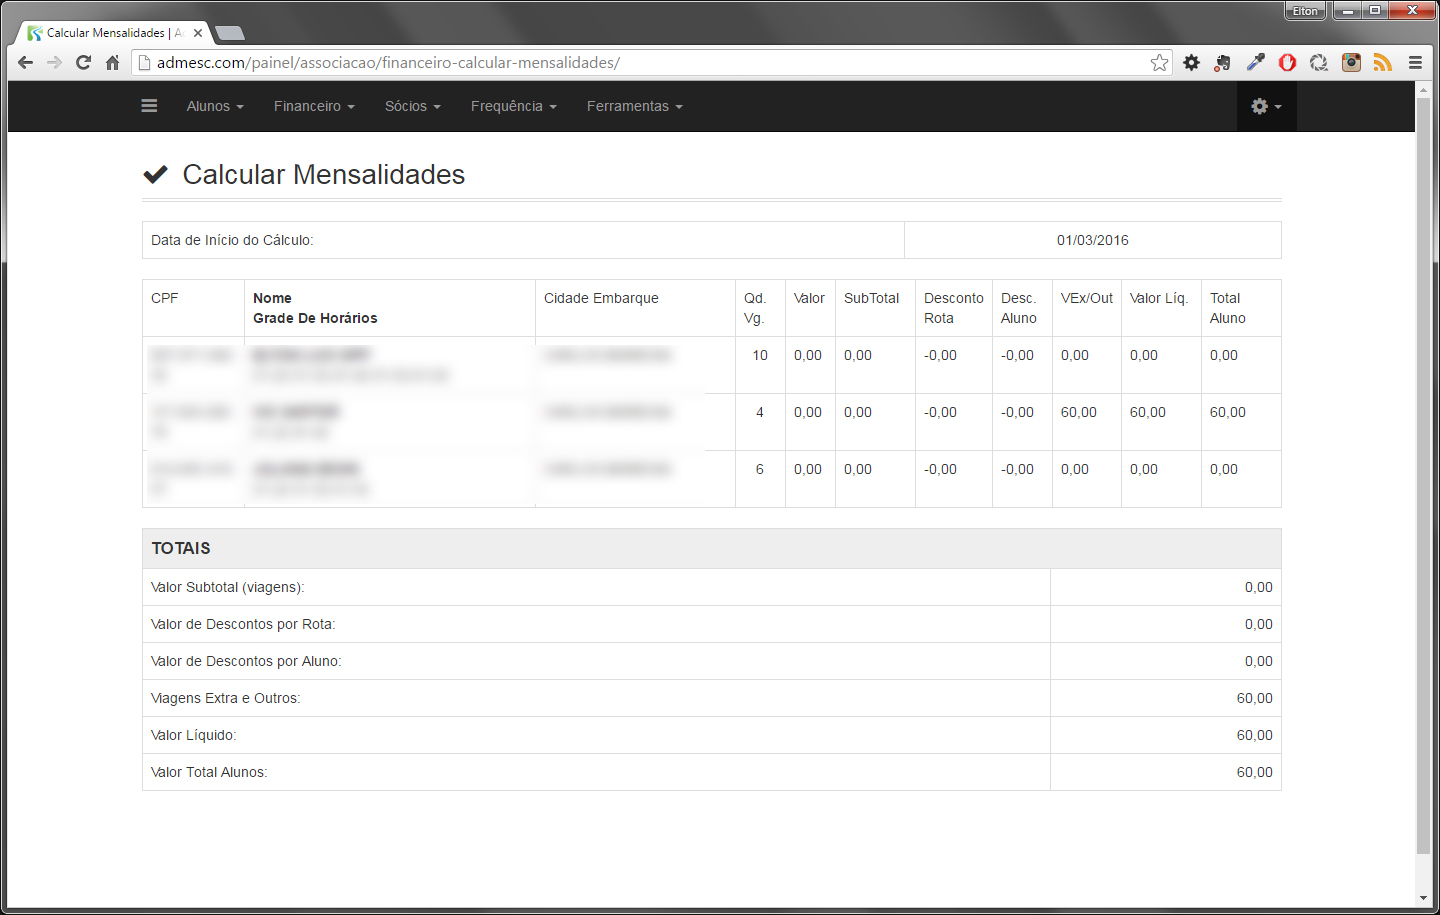Open the Frequência navbar menu
Screen dimensions: 1440x915
pyautogui.click(x=513, y=106)
